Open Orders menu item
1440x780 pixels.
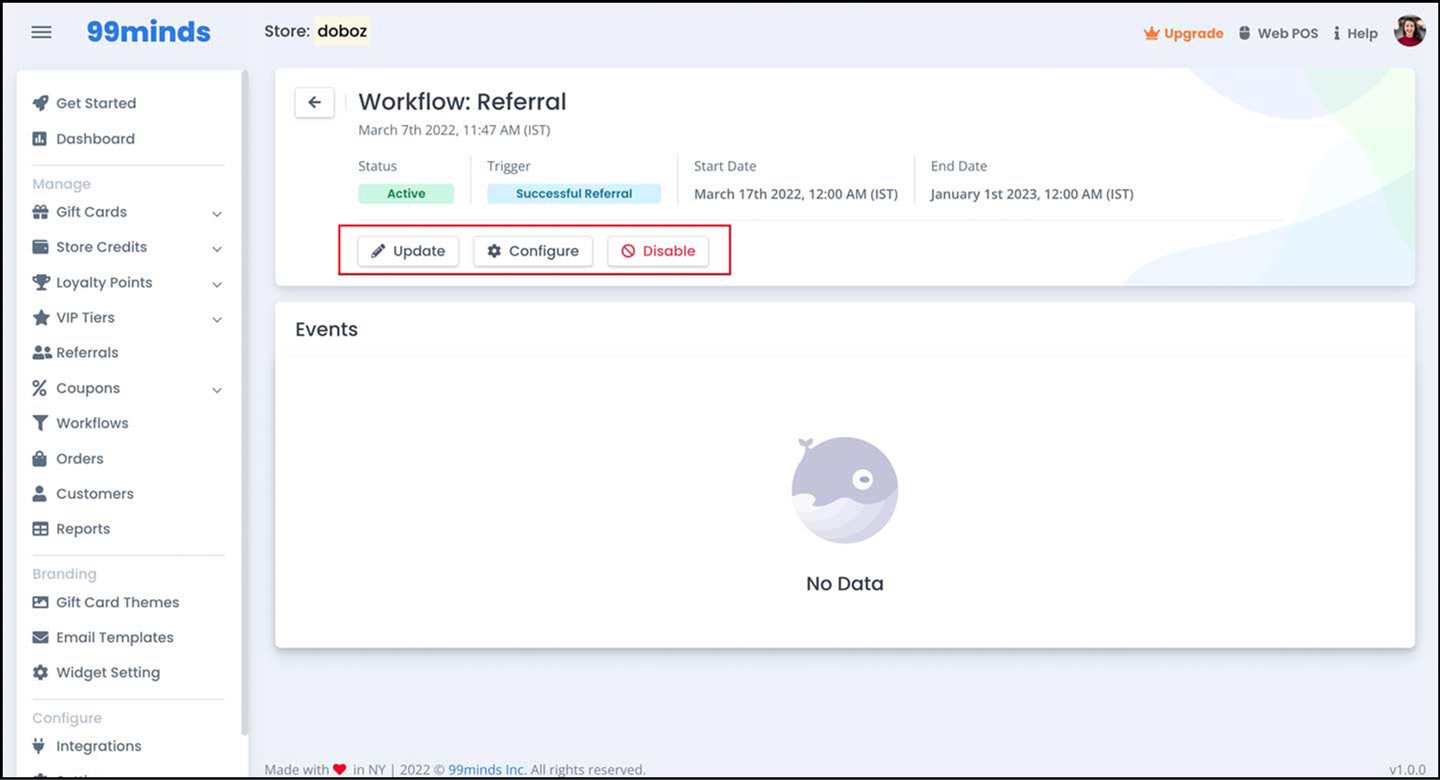pos(80,459)
